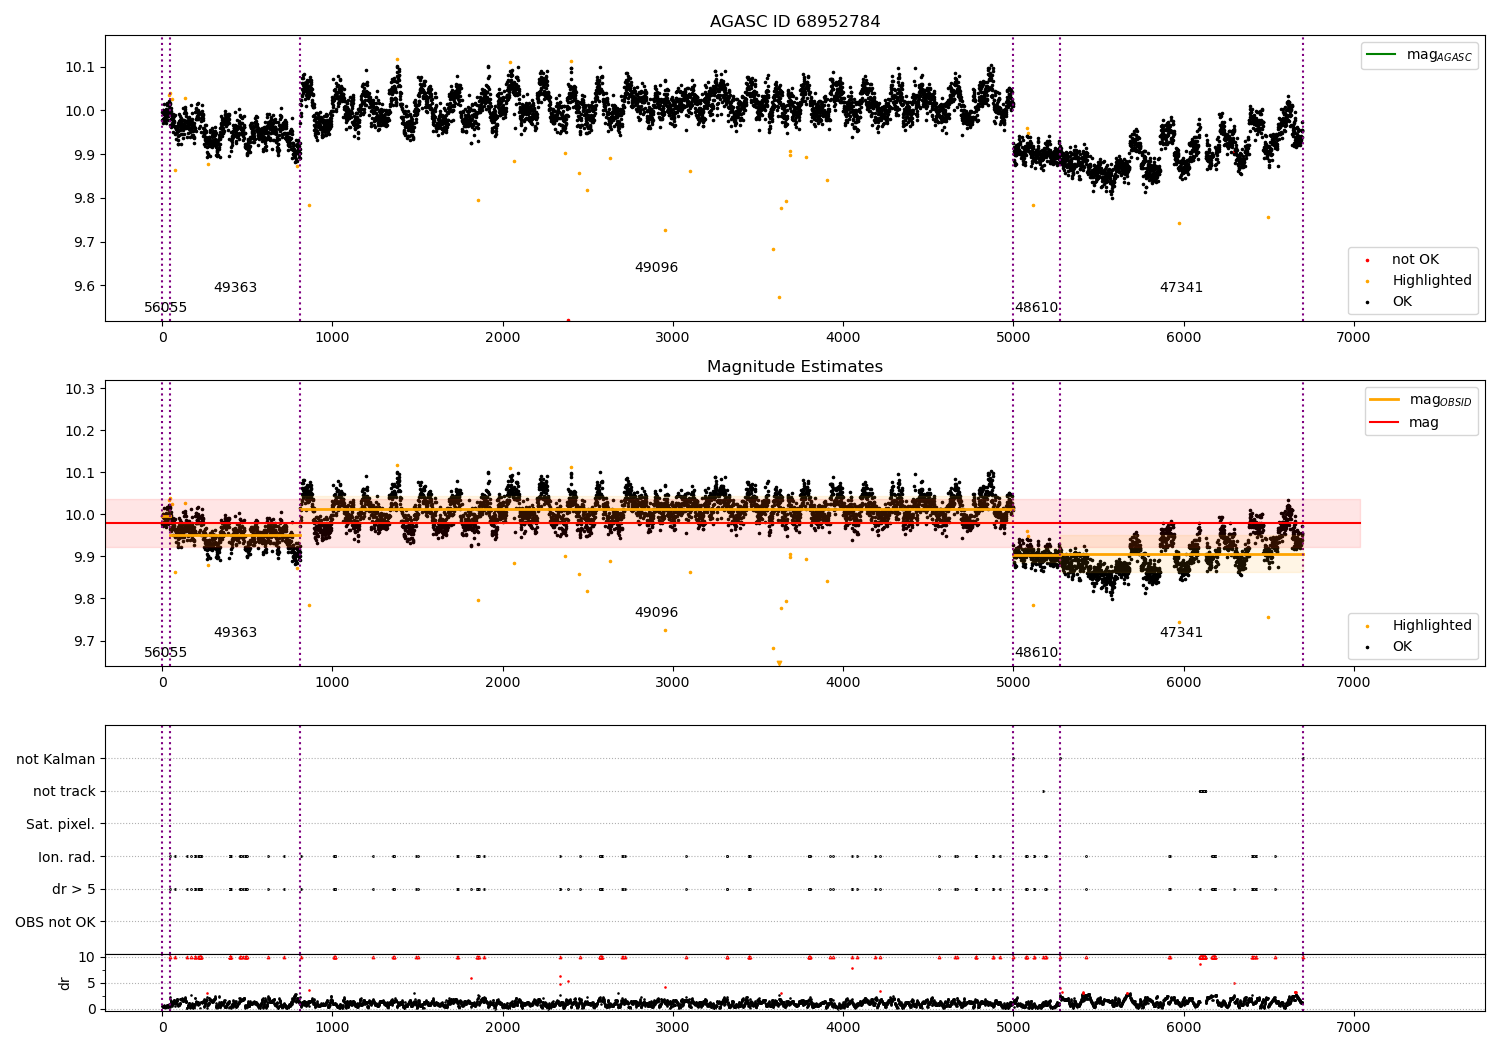Click obsid label 49096 in the top plot
Image resolution: width=1500 pixels, height=1050 pixels.
[x=656, y=268]
